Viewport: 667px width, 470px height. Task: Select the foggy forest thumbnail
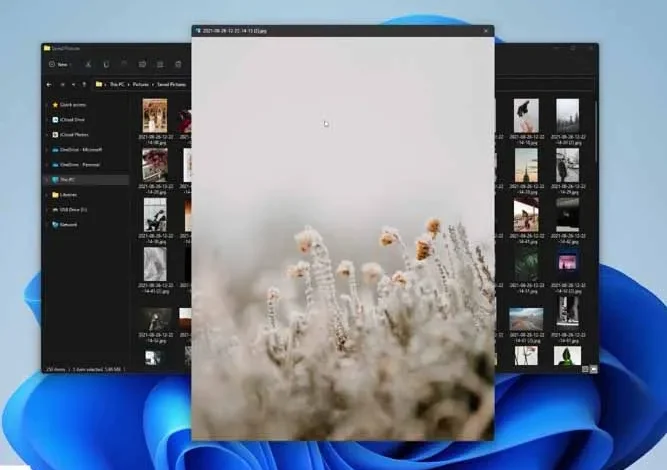tap(567, 115)
